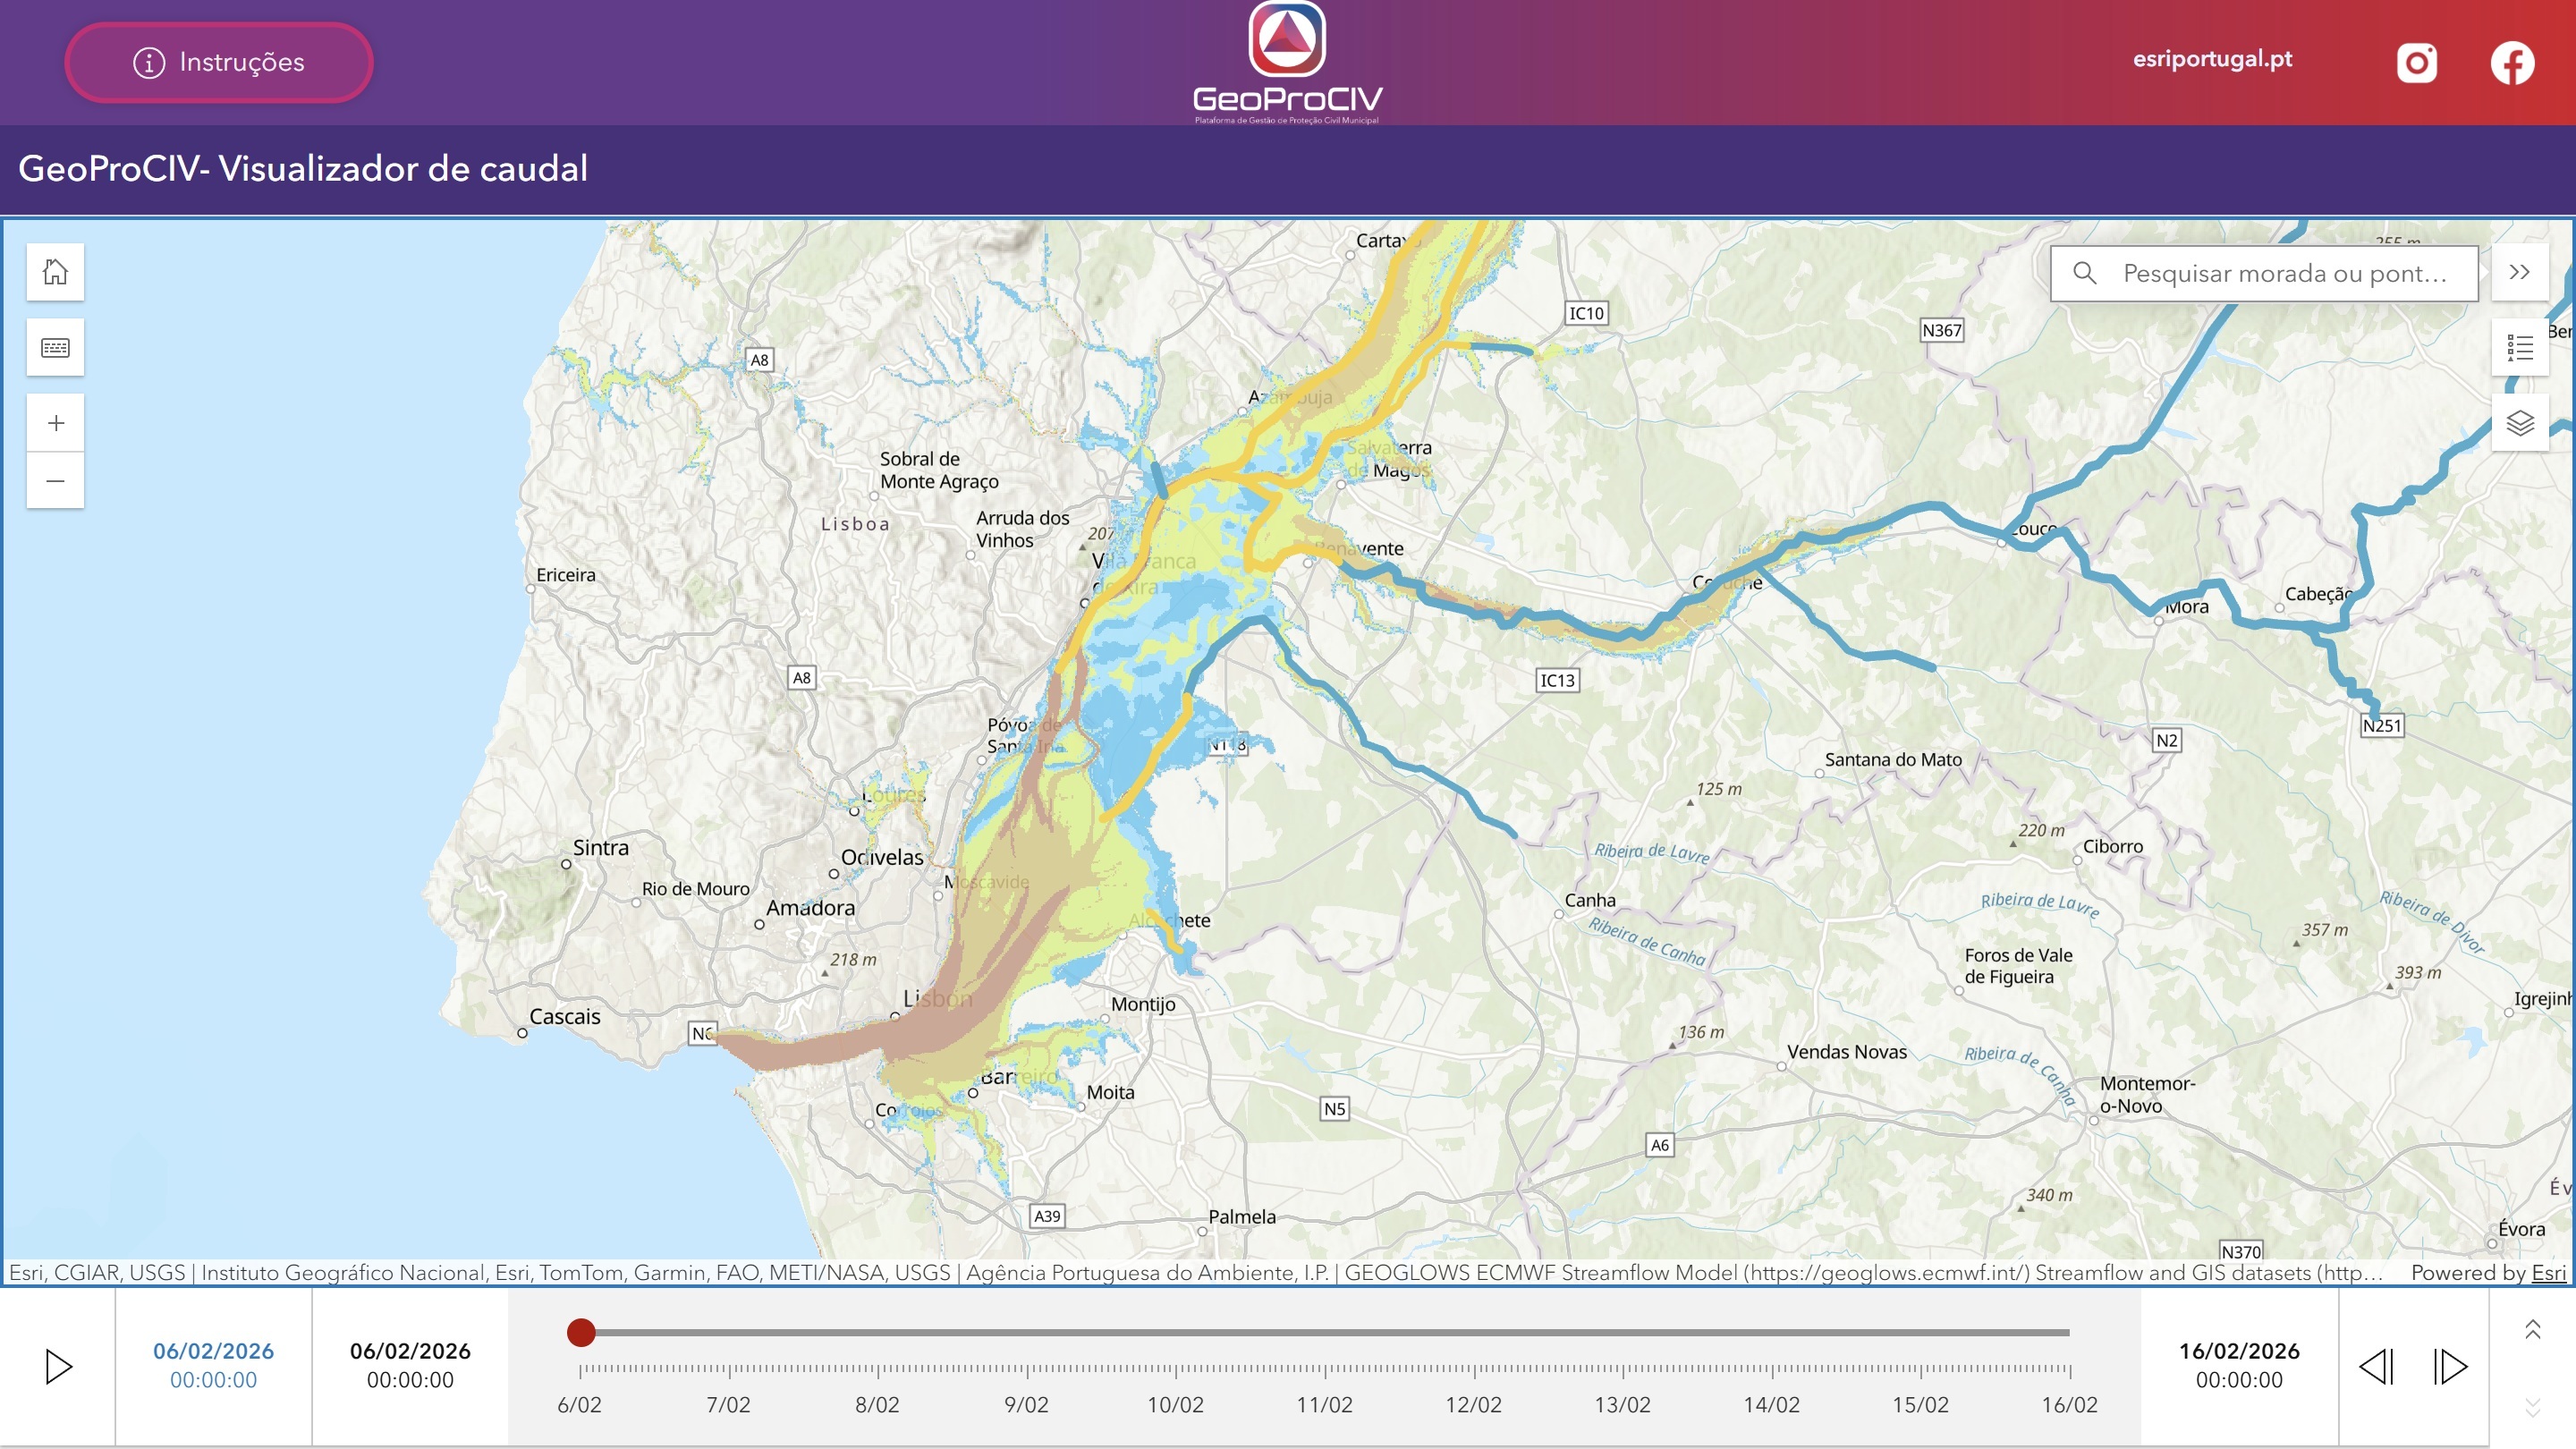Open the Instruções button

[219, 63]
